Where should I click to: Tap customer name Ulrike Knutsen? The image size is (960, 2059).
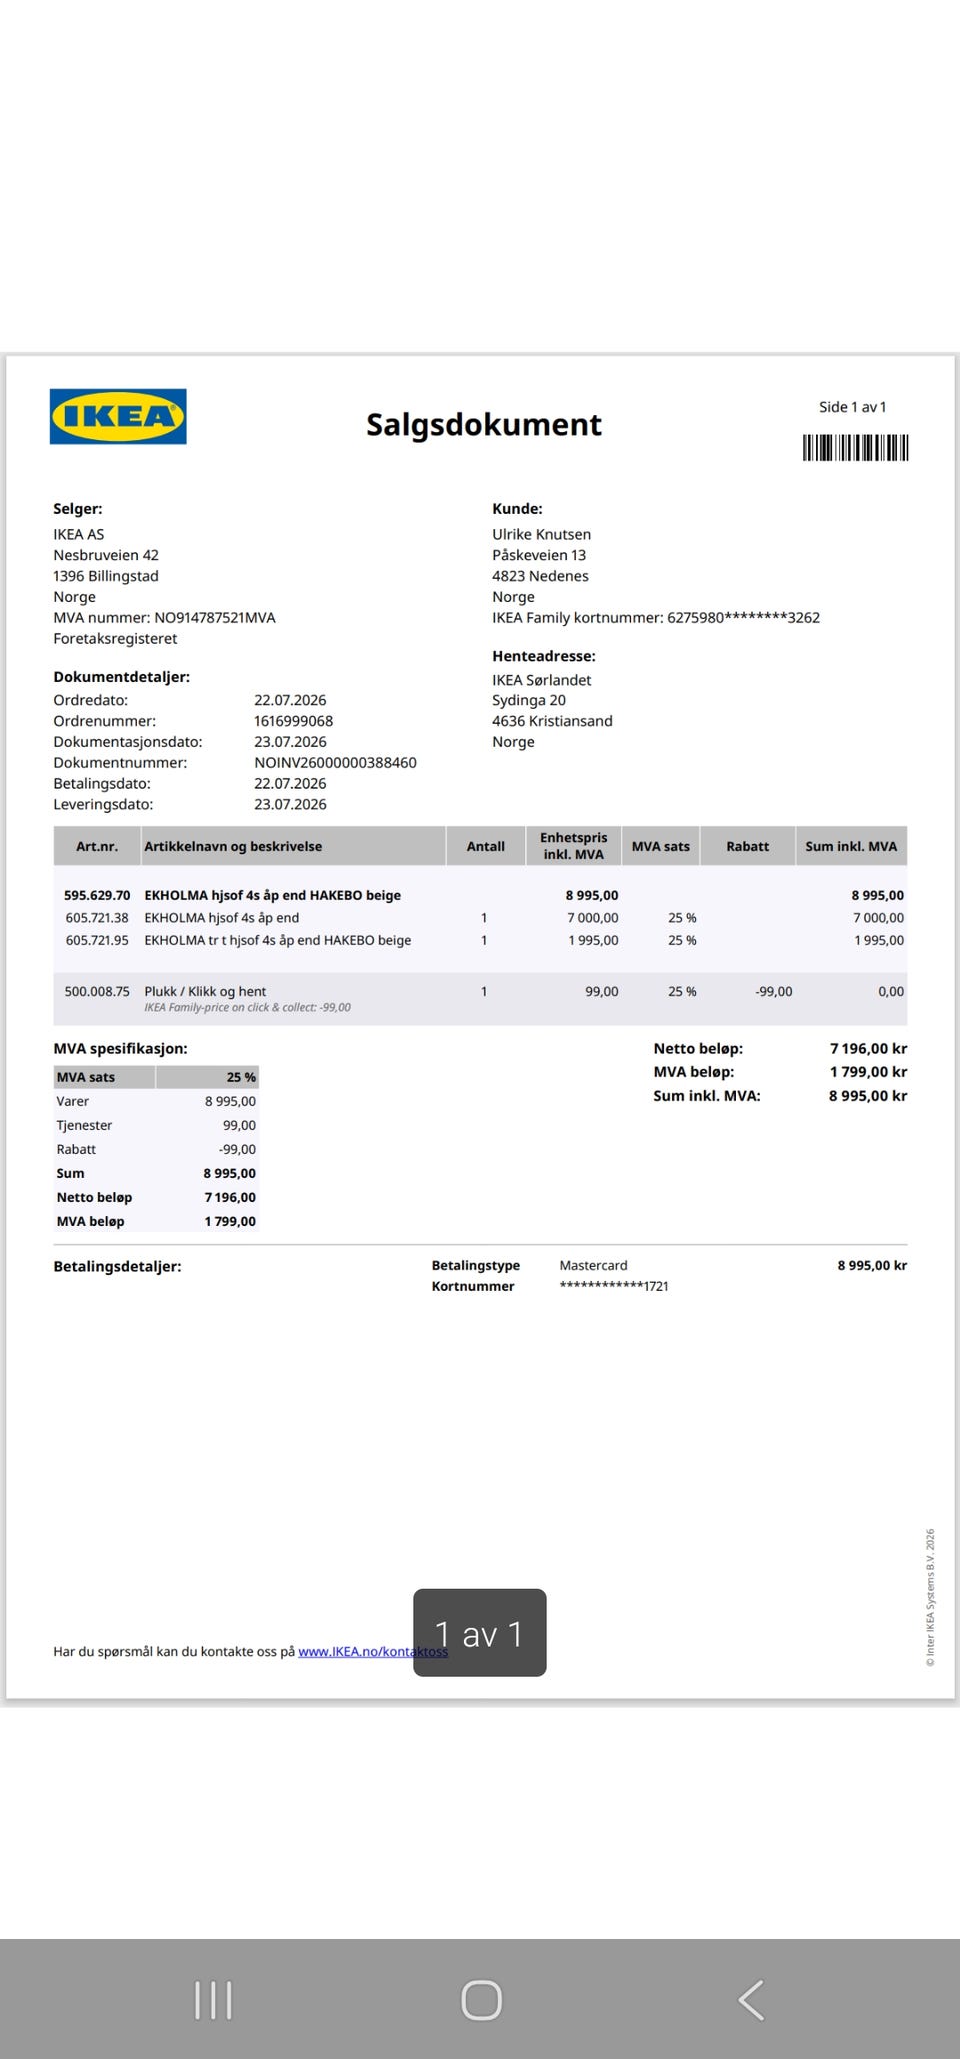[541, 535]
